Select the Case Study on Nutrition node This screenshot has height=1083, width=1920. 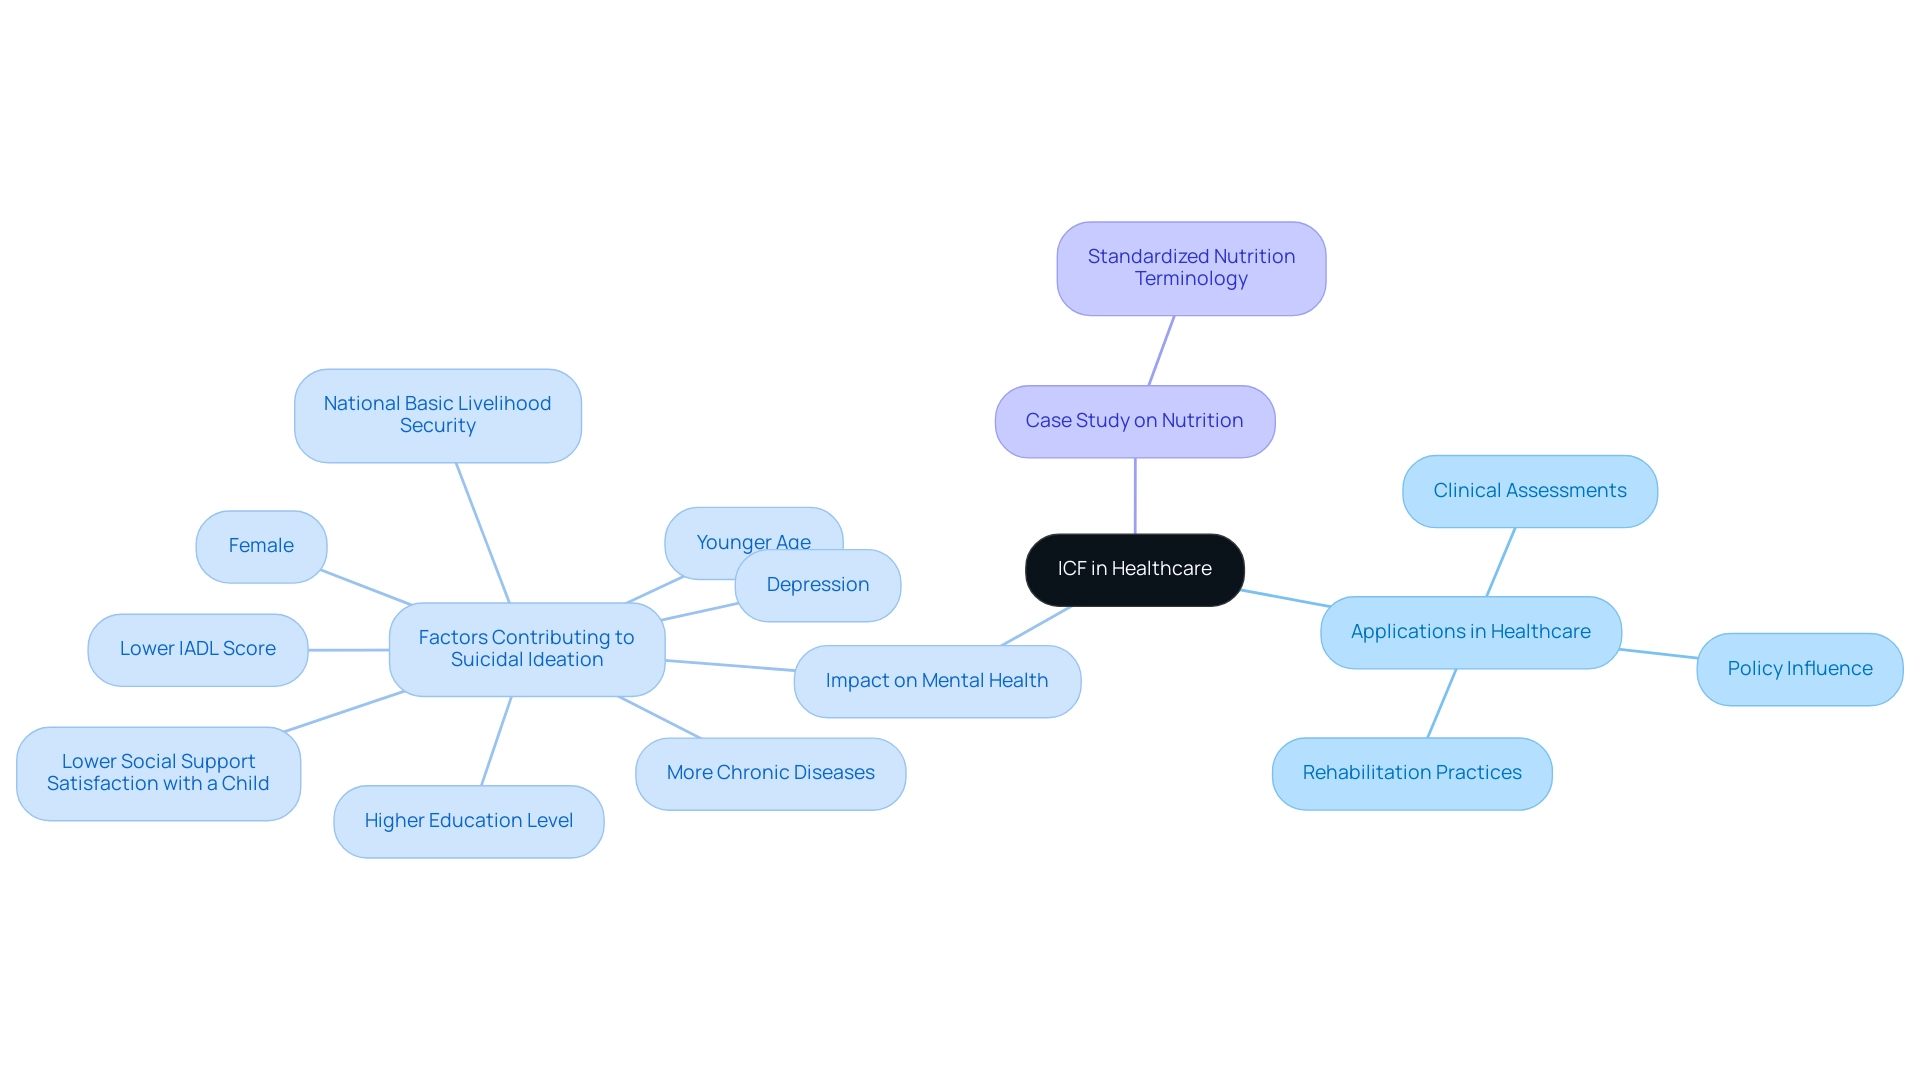click(x=1135, y=418)
